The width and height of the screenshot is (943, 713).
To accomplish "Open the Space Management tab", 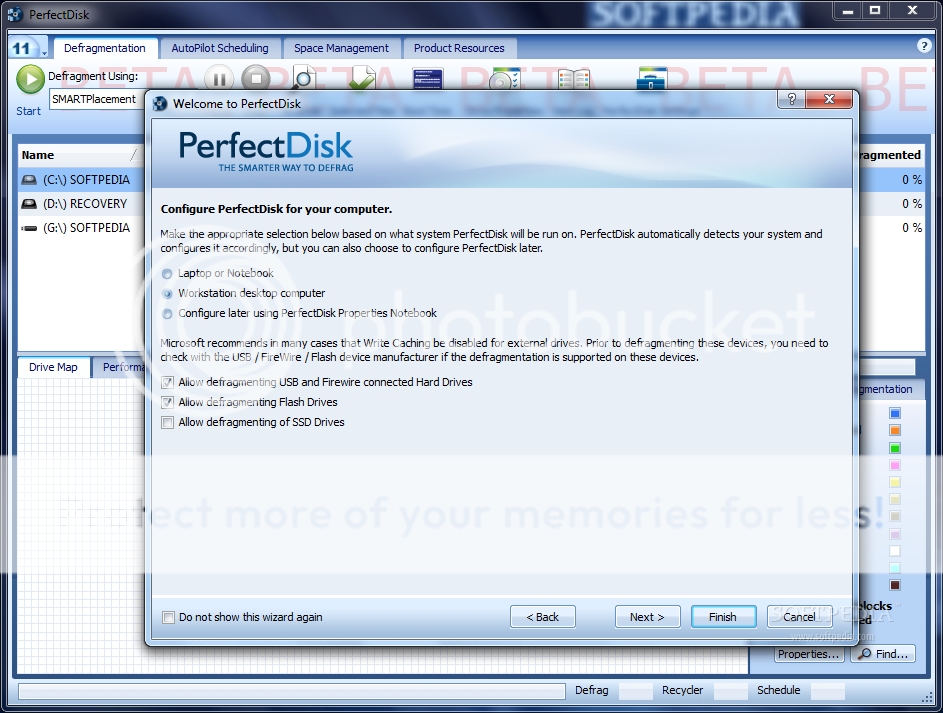I will (341, 47).
